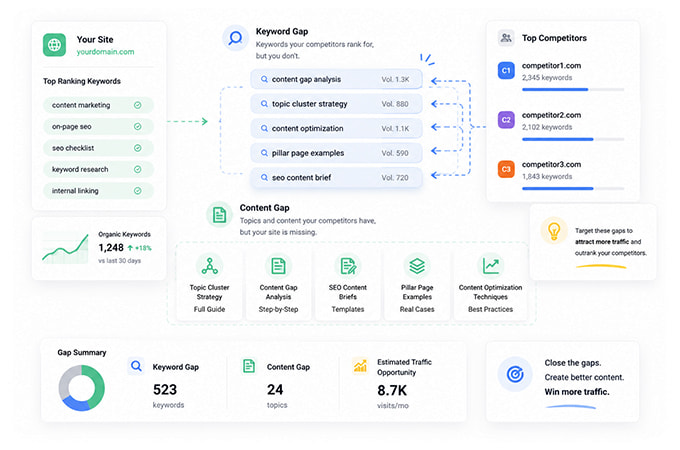The image size is (680, 450).
Task: Click the competitor2.com keyword progress bar
Action: [x=573, y=139]
